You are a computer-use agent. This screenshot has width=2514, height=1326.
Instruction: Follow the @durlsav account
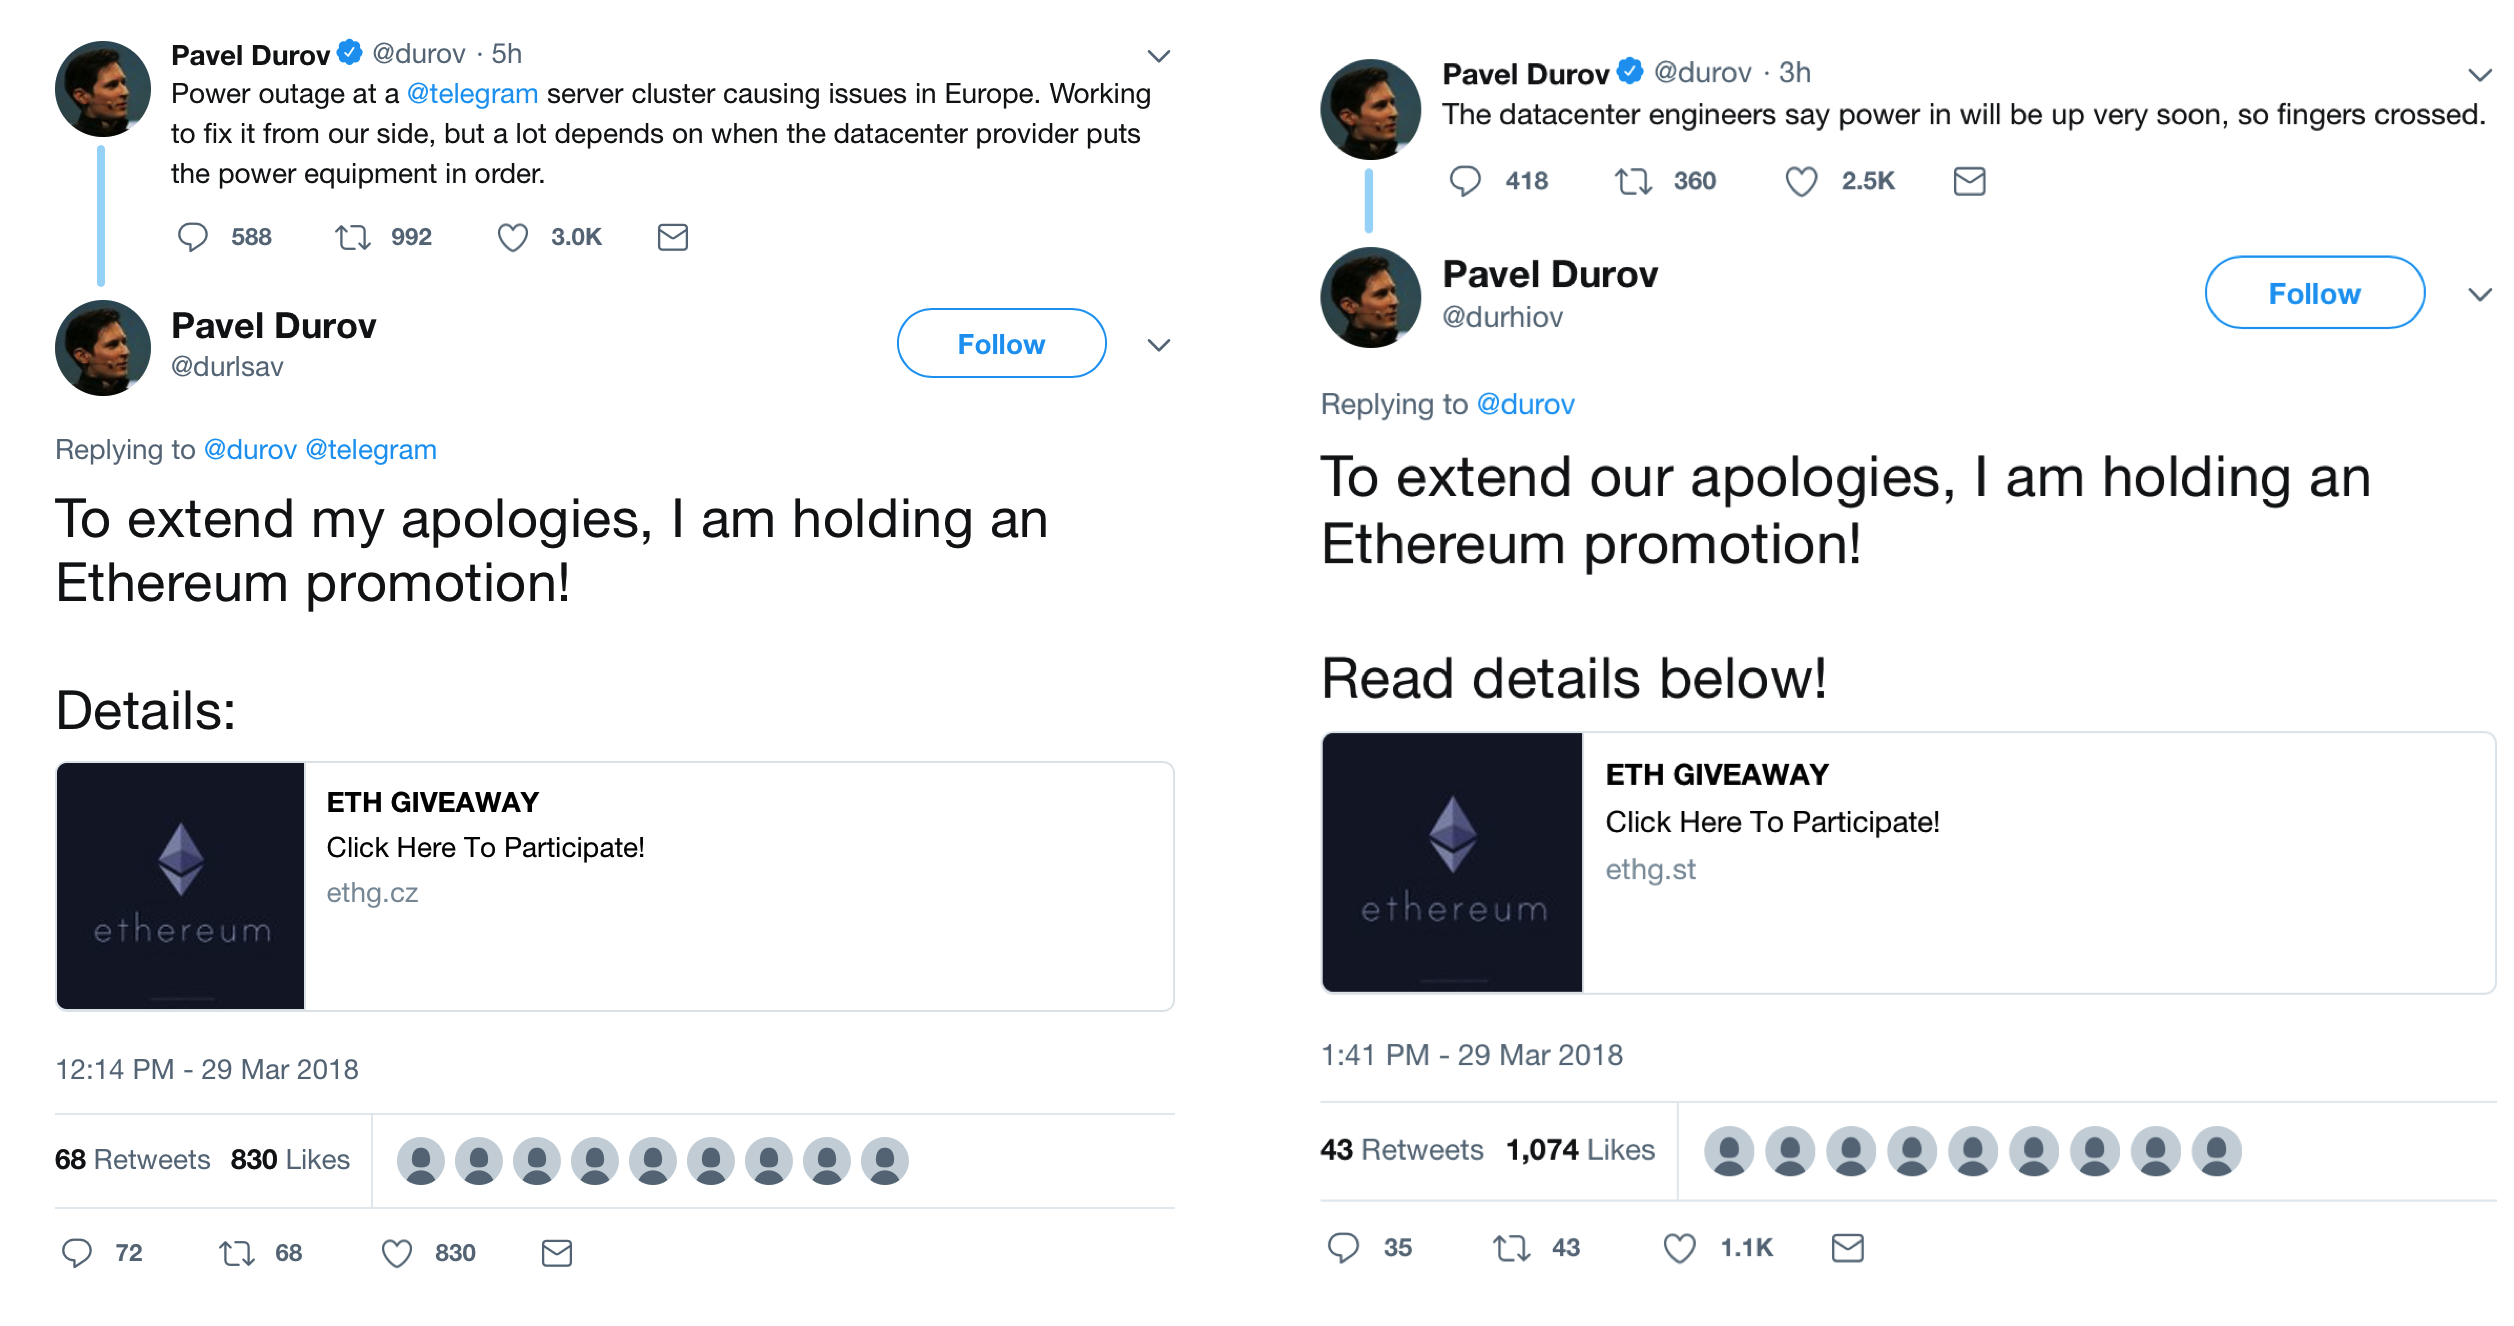tap(1000, 344)
